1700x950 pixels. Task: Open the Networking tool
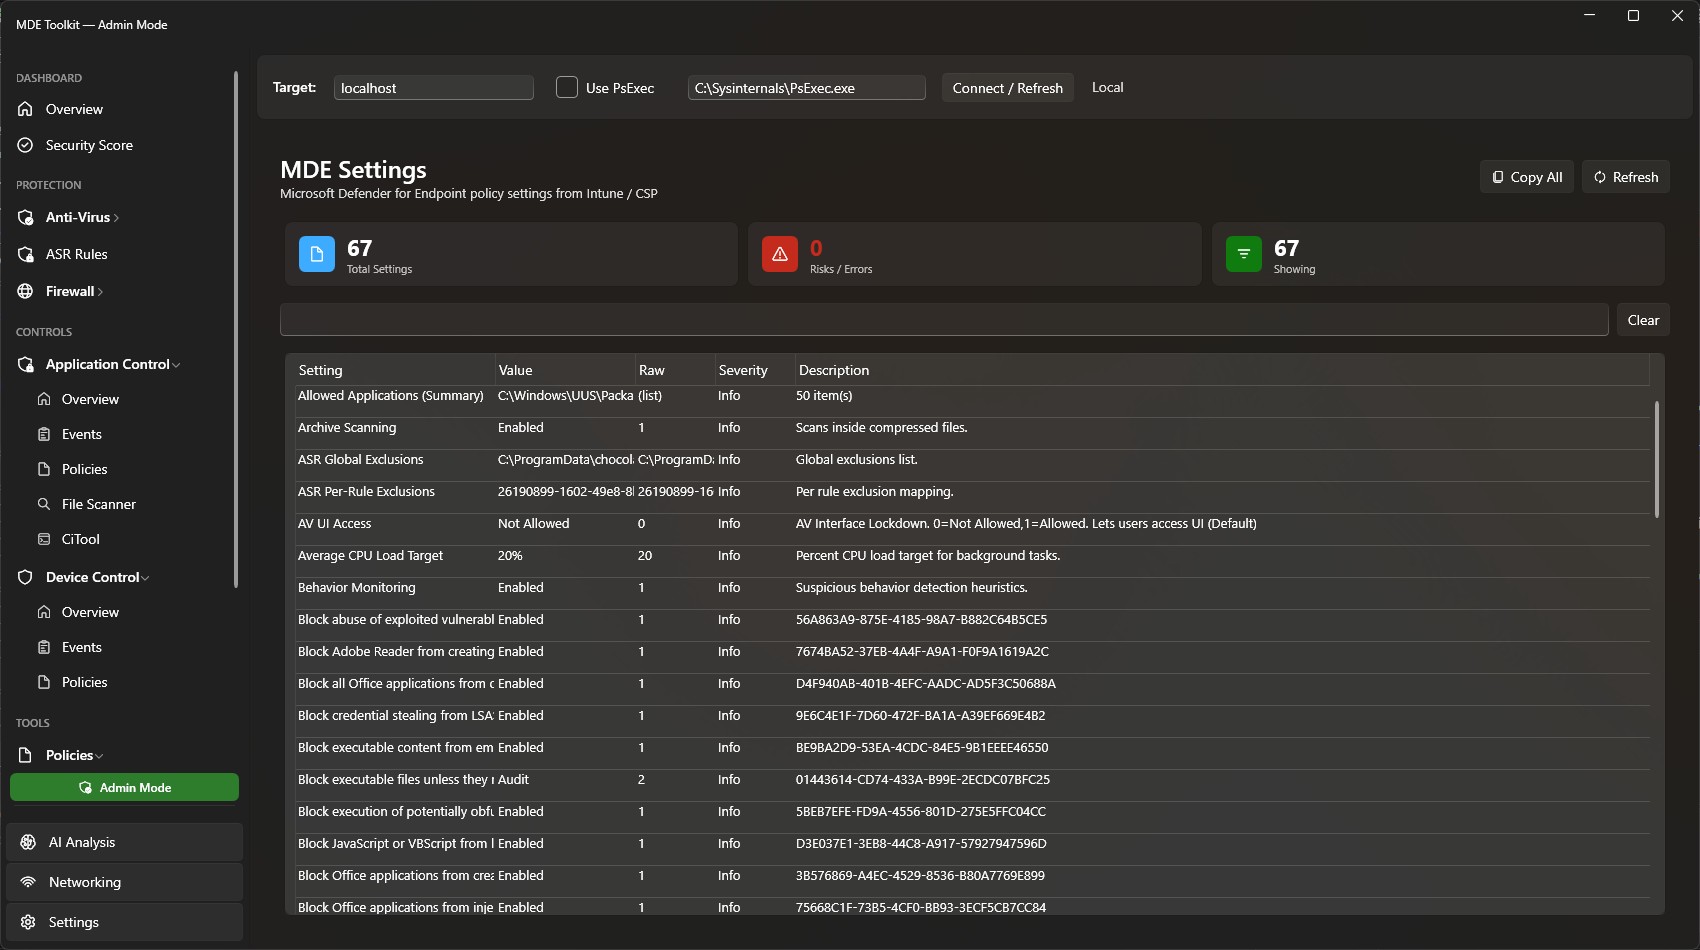[x=85, y=881]
